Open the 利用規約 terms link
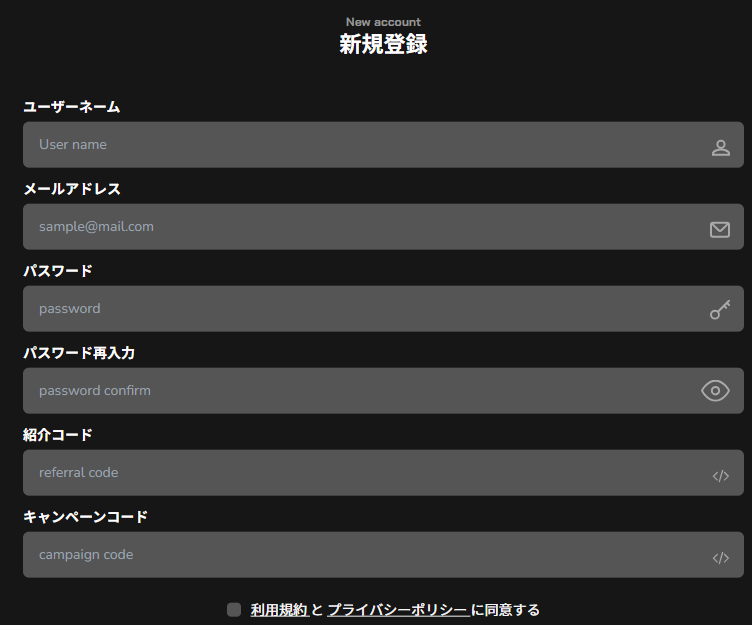The image size is (752, 625). point(279,610)
